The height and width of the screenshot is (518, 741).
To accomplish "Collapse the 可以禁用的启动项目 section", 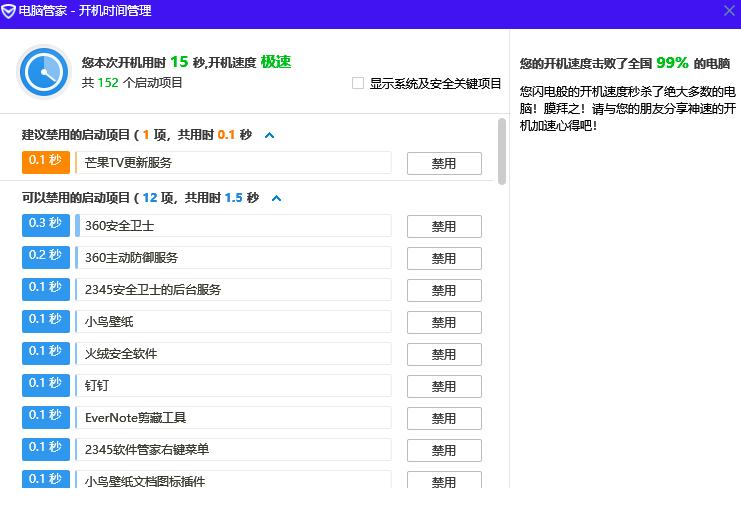I will [276, 199].
